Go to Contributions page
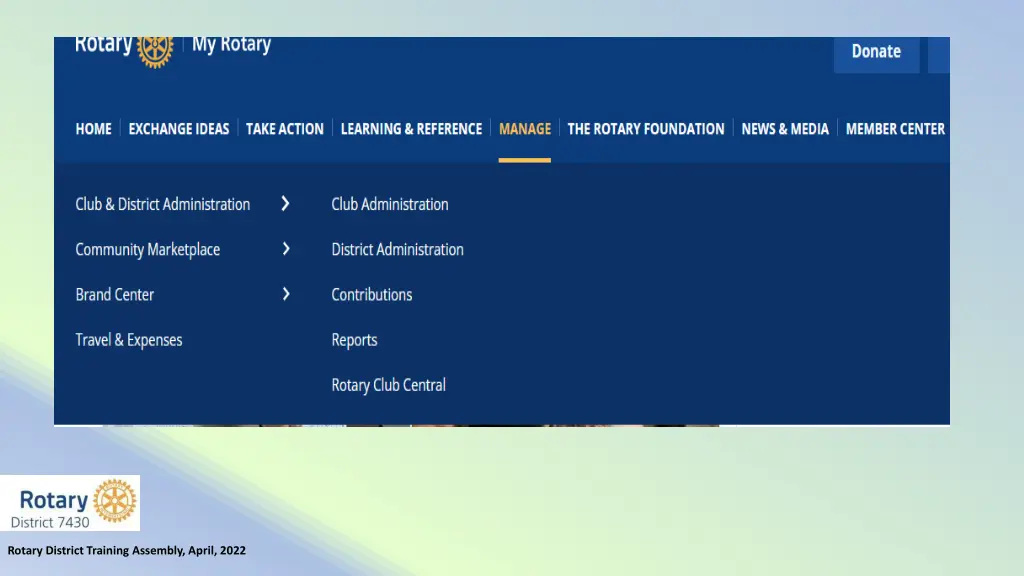 [372, 295]
